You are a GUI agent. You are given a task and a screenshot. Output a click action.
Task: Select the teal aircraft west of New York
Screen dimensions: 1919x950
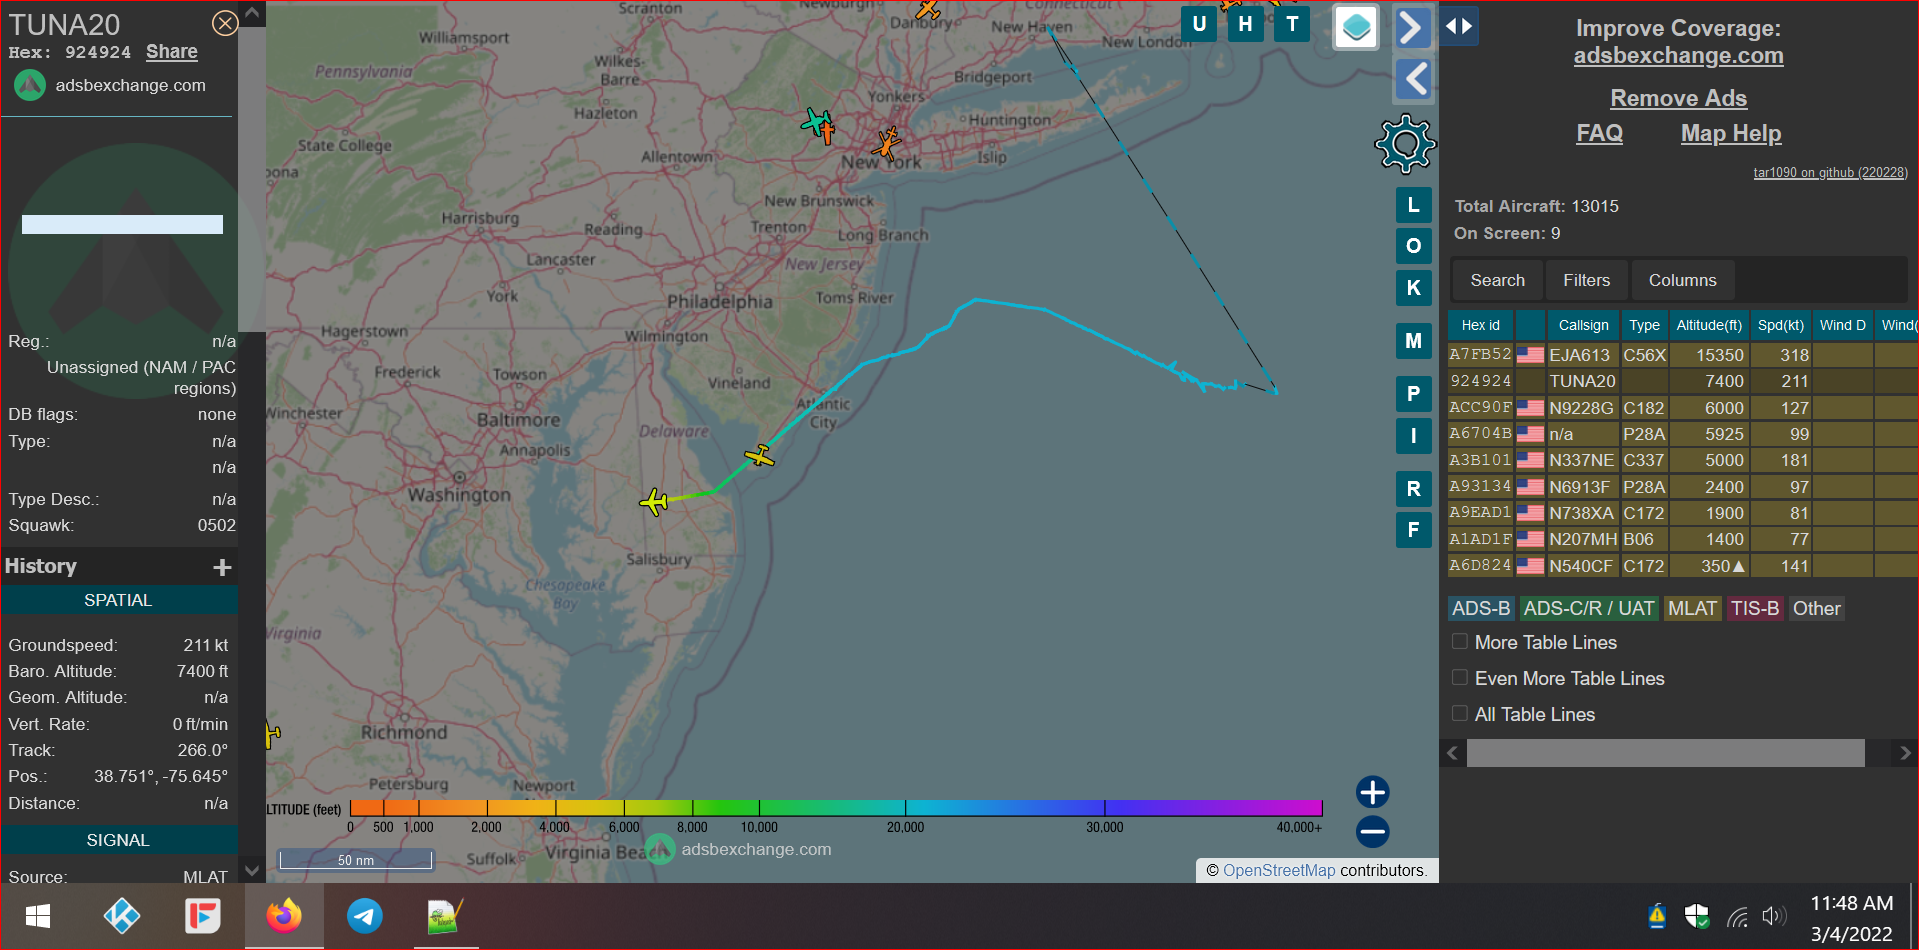[x=816, y=122]
